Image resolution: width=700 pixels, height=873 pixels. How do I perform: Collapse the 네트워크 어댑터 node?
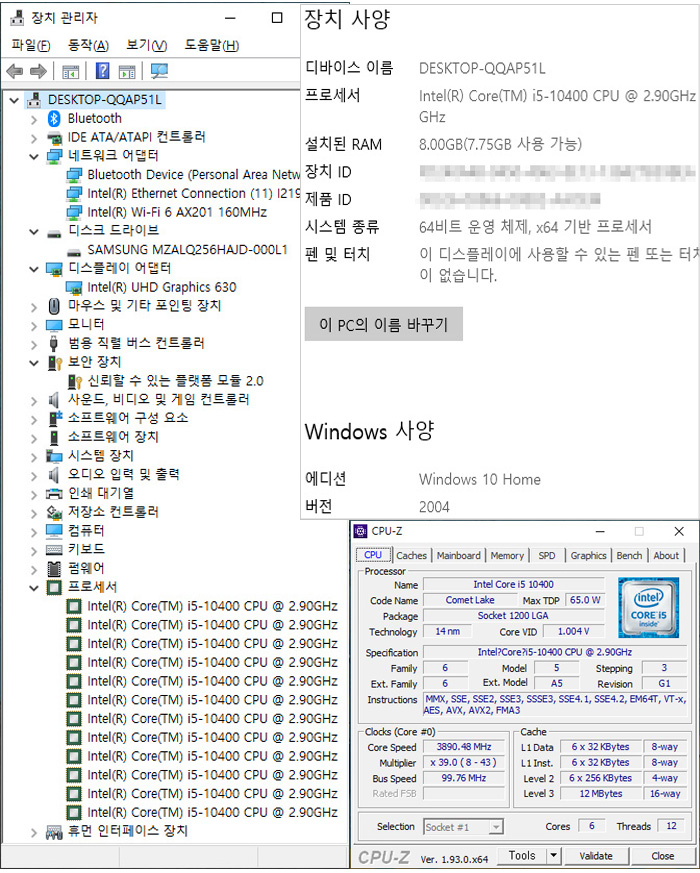(x=33, y=156)
